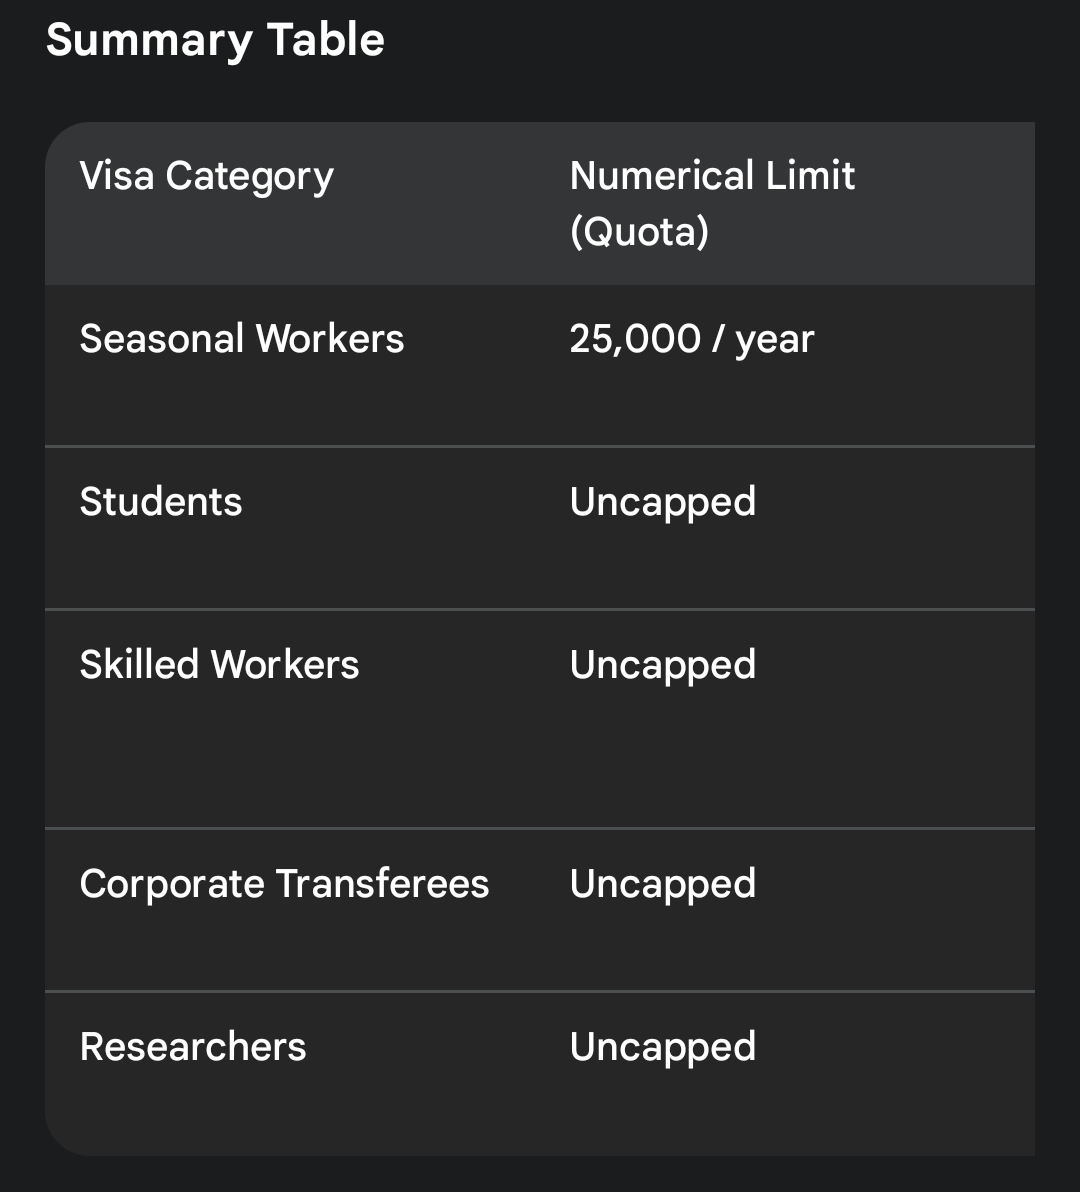This screenshot has width=1080, height=1192.
Task: Click the Summary Table heading
Action: [215, 40]
